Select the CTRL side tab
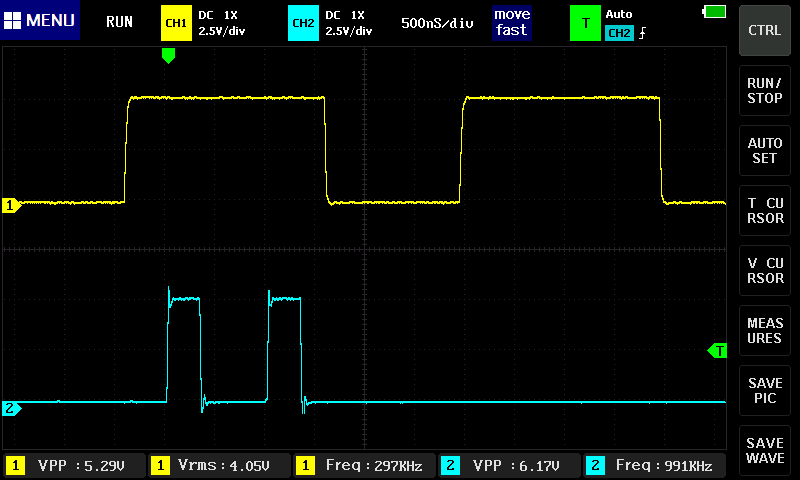 [x=765, y=30]
